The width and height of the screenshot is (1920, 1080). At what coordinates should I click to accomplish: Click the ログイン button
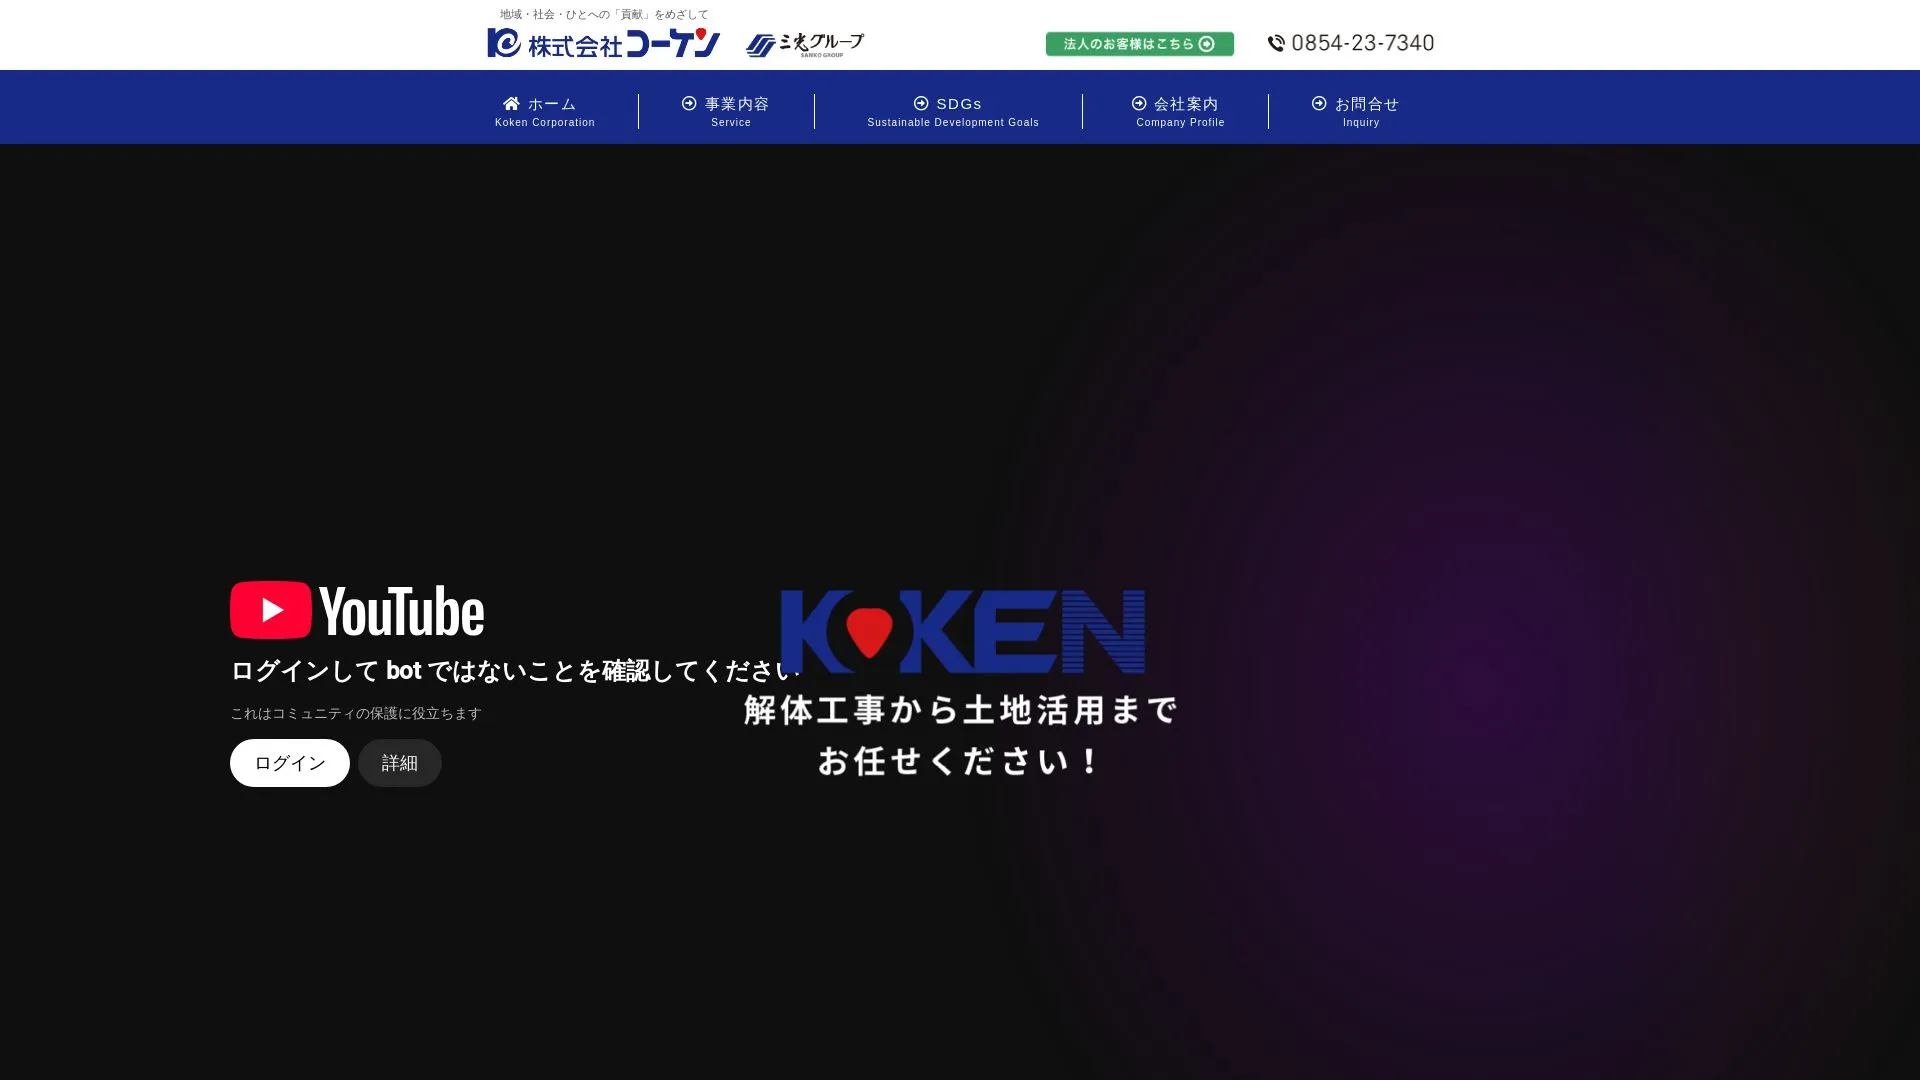(290, 763)
